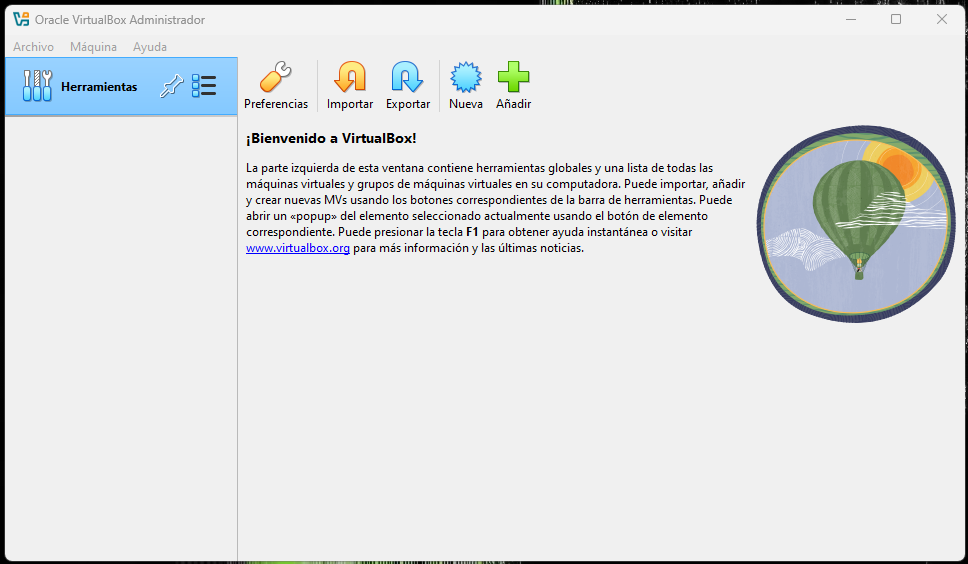Close the VirtualBox Administrador window

point(941,19)
